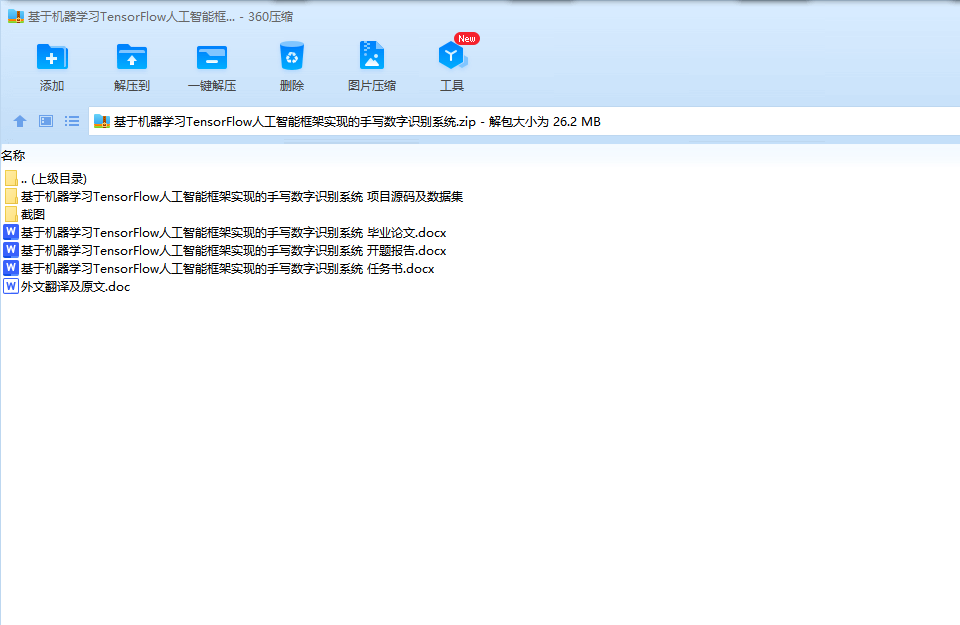The height and width of the screenshot is (625, 960).
Task: Go up one level with the arrow icon
Action: [20, 121]
